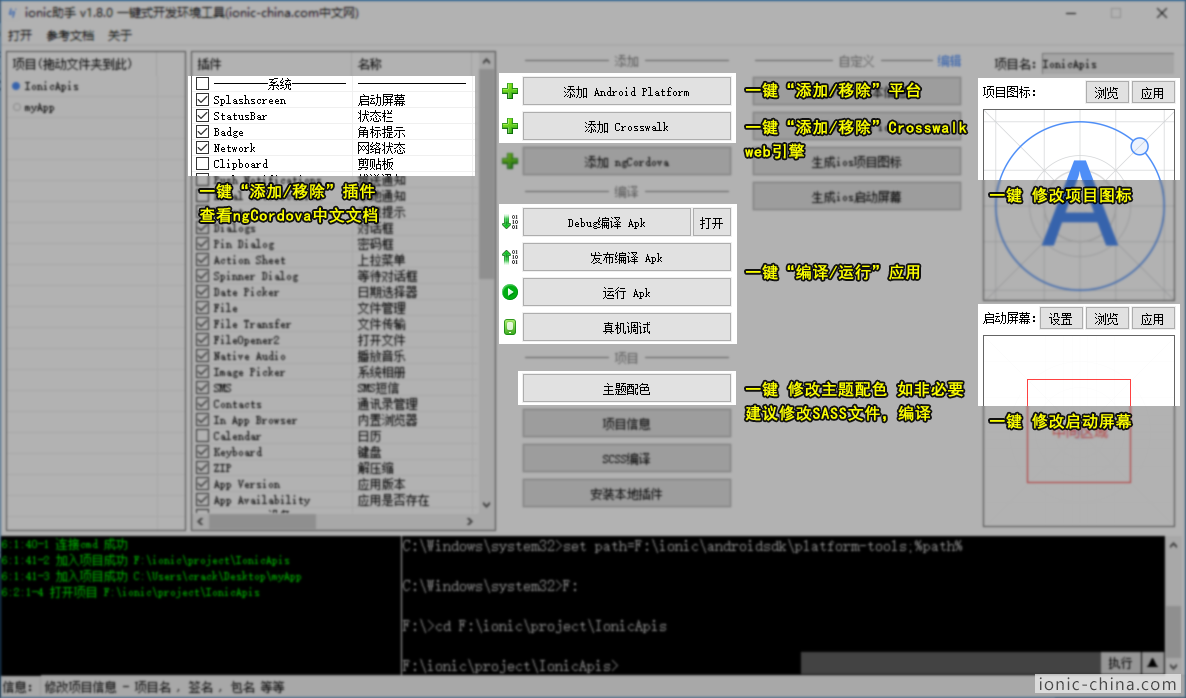Click the plugin list scroll-up arrow

point(486,61)
